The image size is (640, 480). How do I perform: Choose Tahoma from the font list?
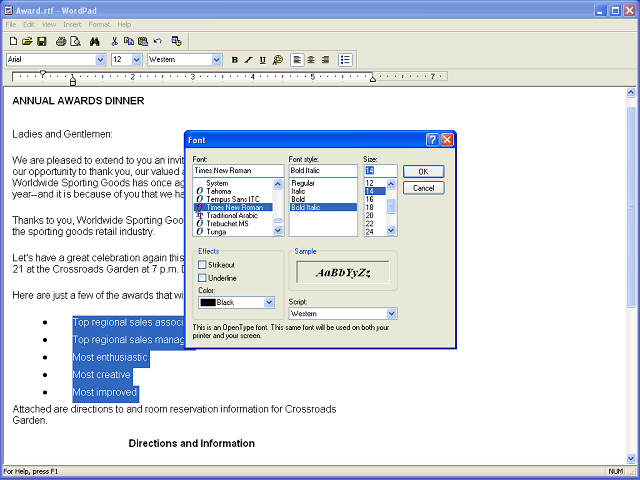click(220, 191)
